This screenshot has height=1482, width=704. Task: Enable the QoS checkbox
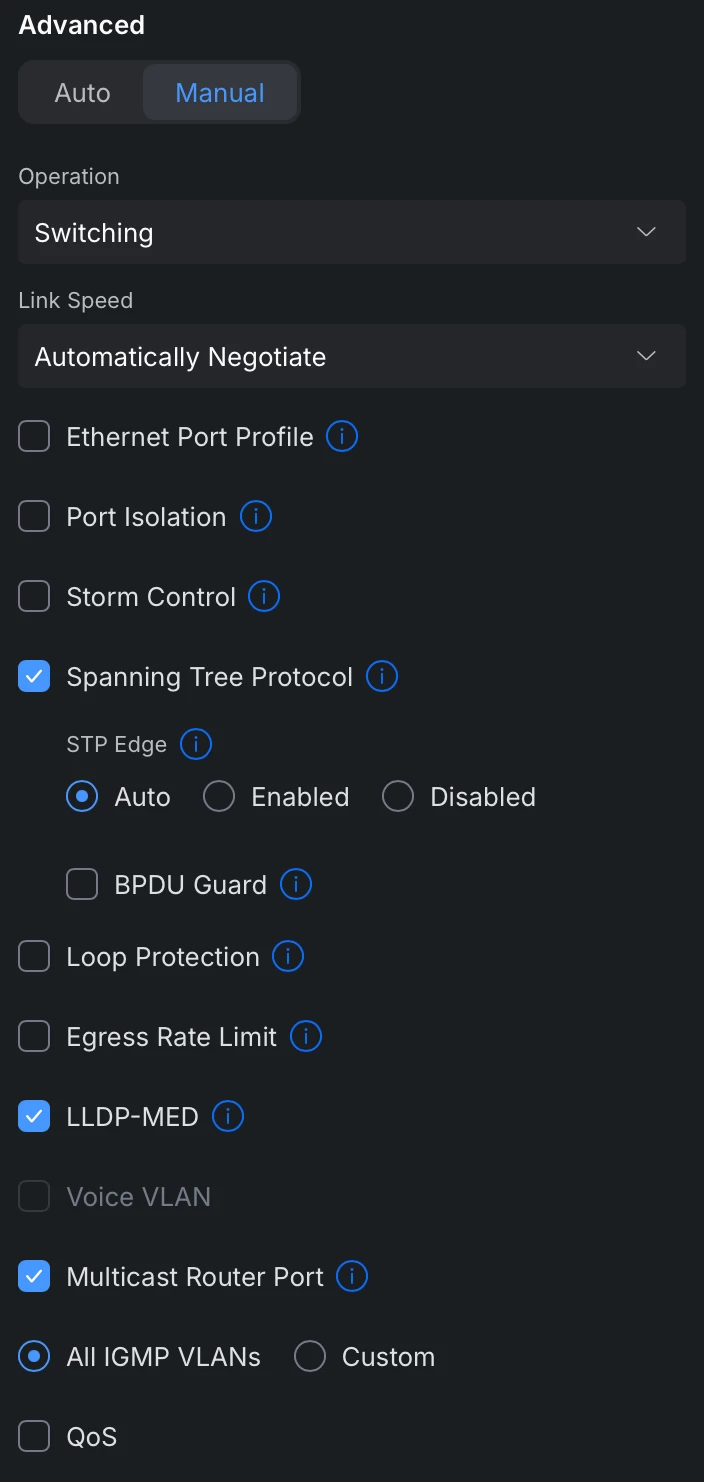tap(34, 1437)
